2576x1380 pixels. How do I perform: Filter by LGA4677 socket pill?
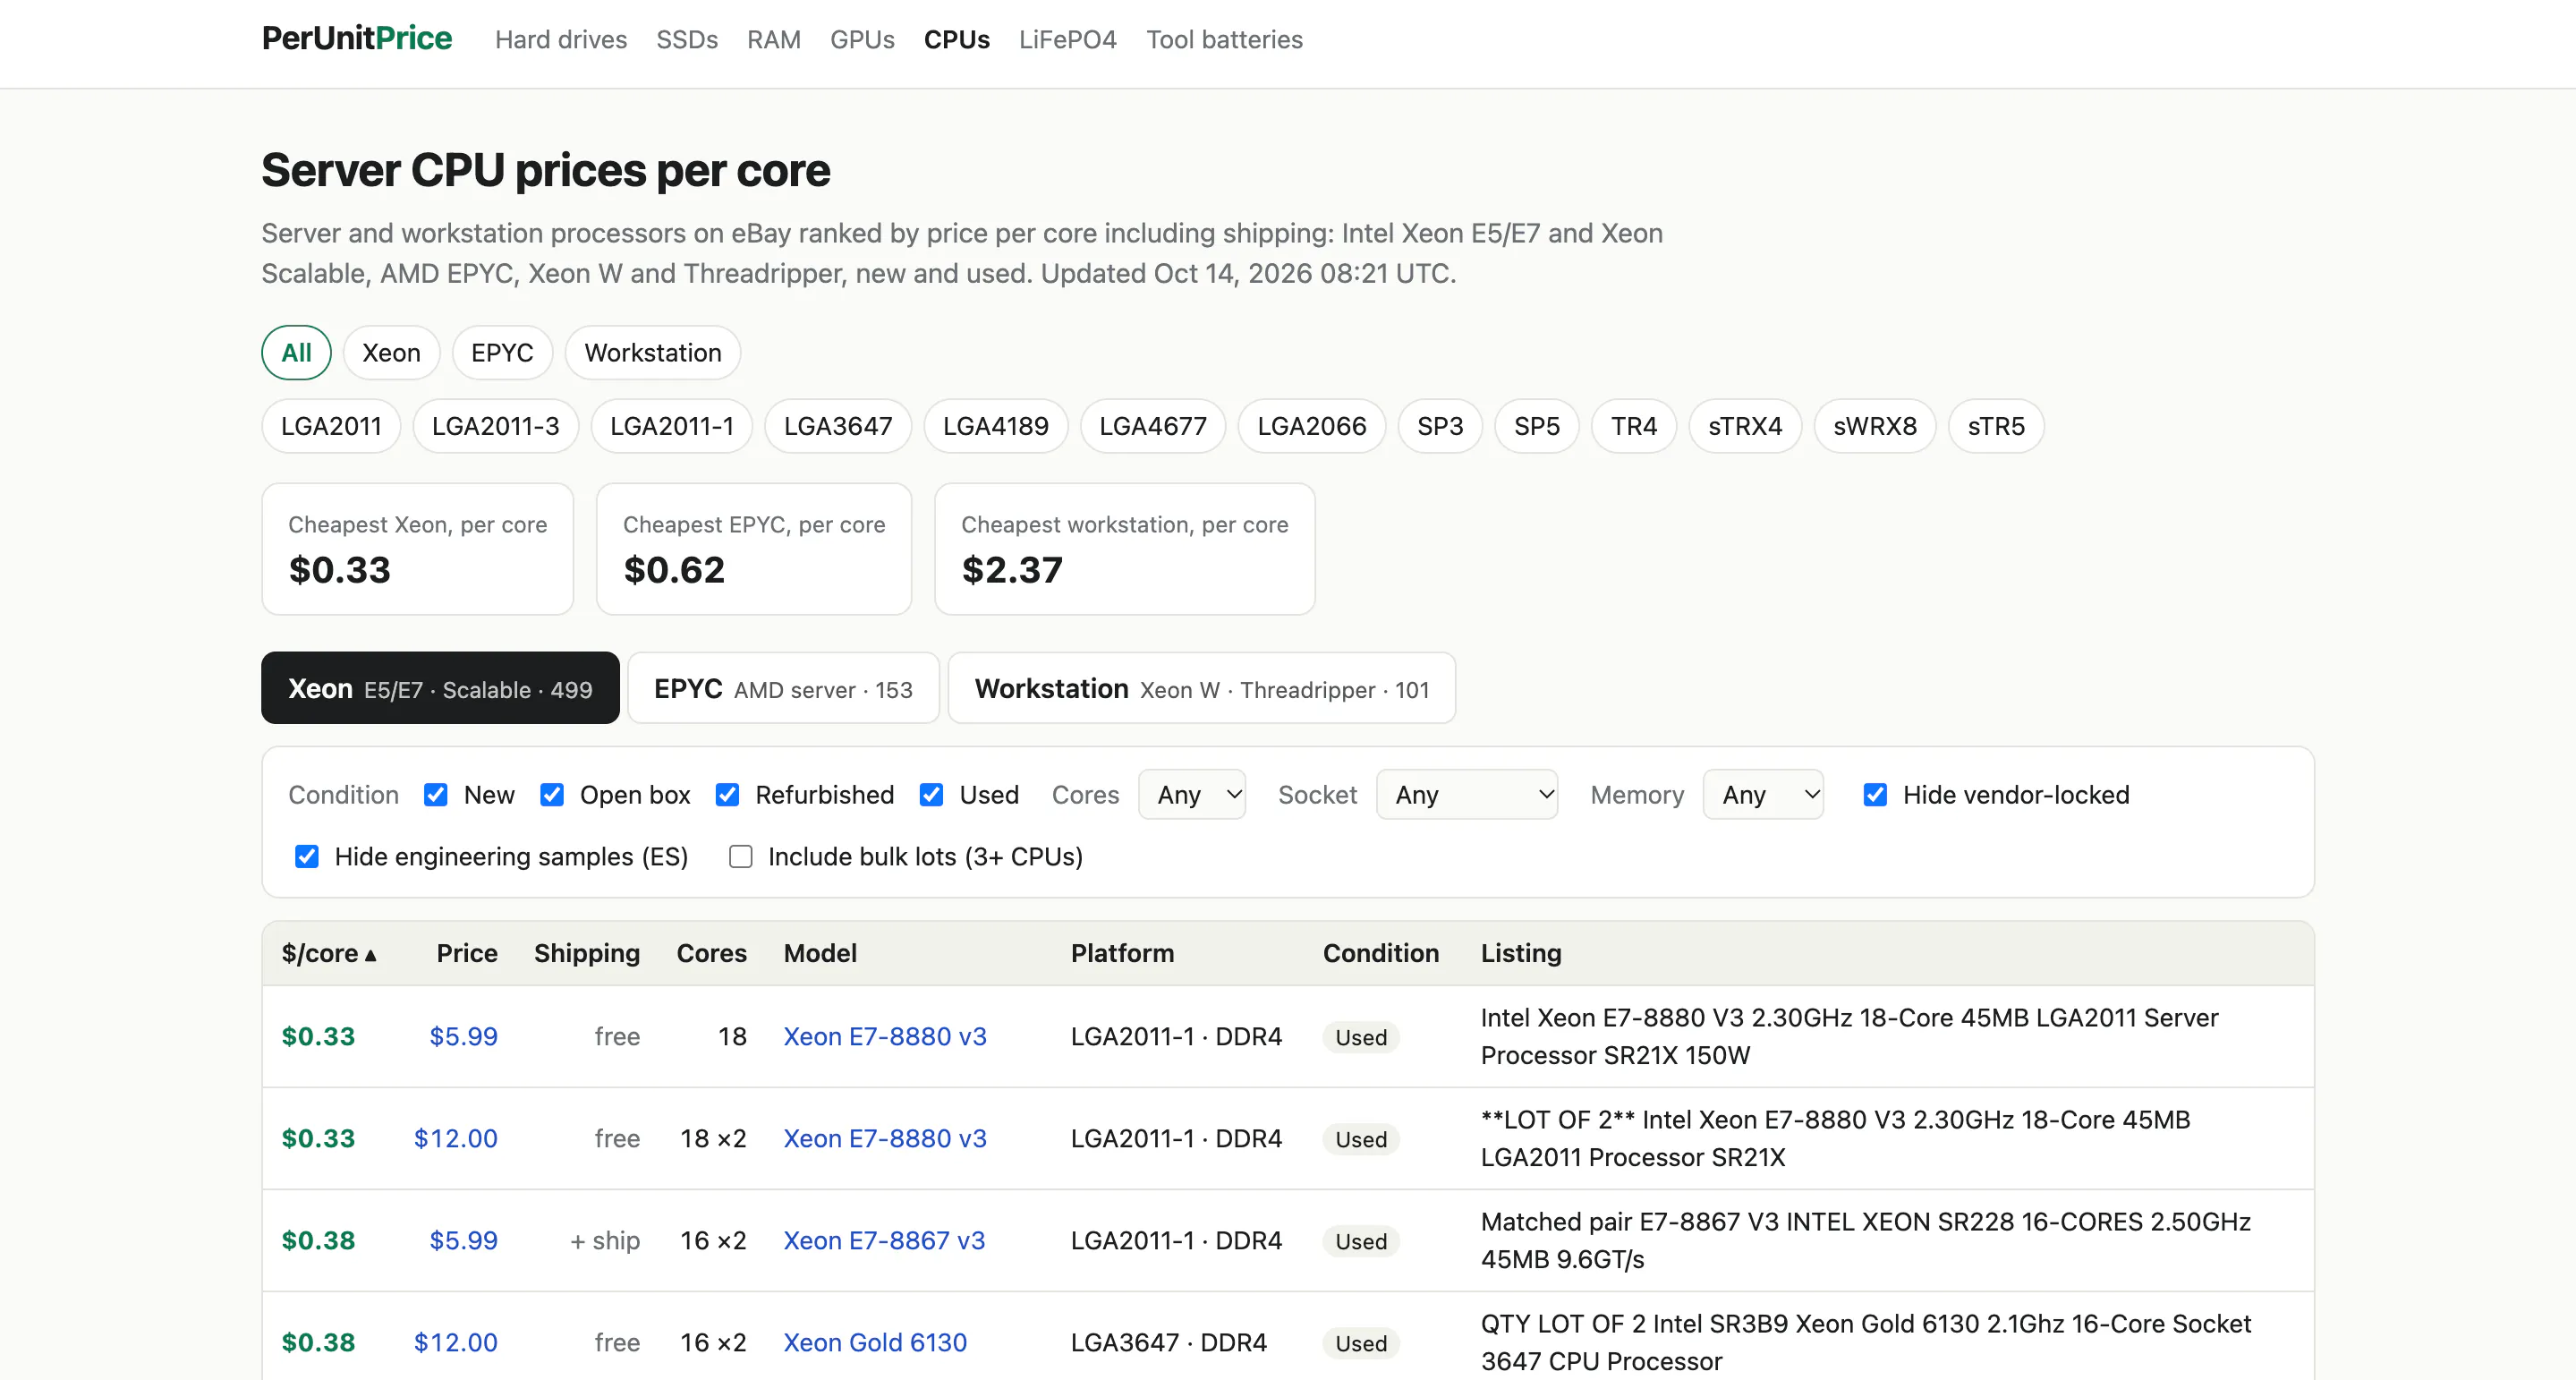coord(1153,426)
